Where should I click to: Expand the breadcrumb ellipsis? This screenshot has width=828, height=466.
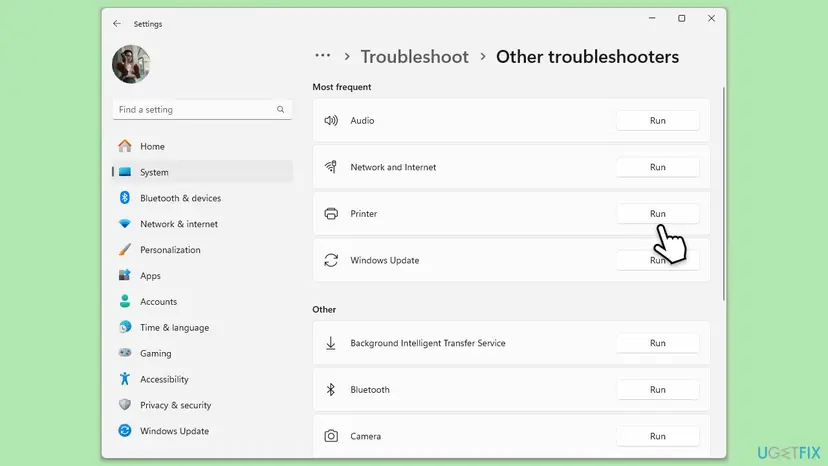click(323, 55)
